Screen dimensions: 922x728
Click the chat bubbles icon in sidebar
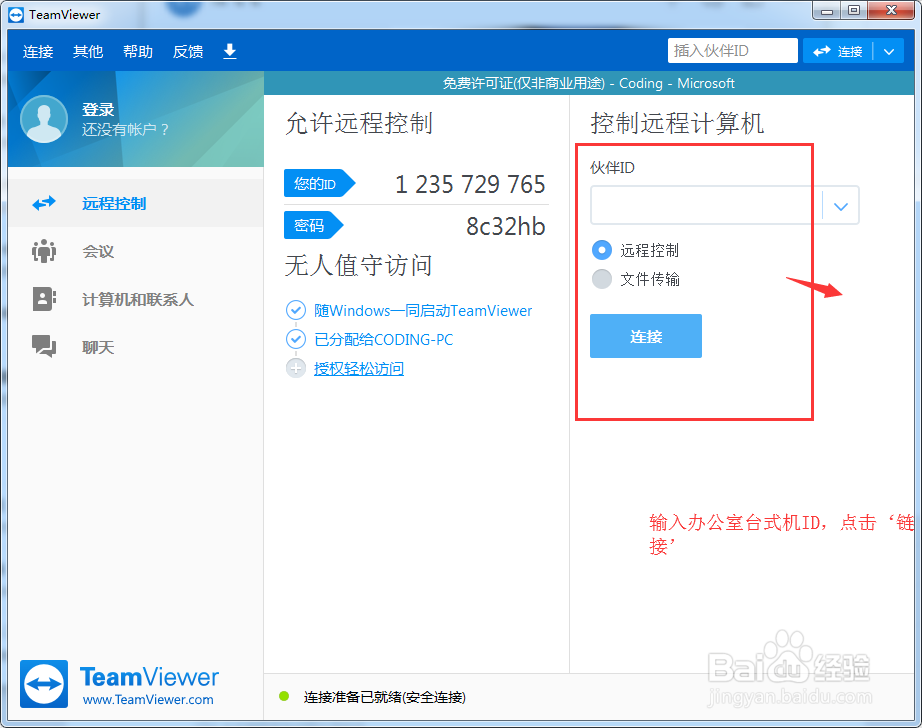(x=44, y=347)
